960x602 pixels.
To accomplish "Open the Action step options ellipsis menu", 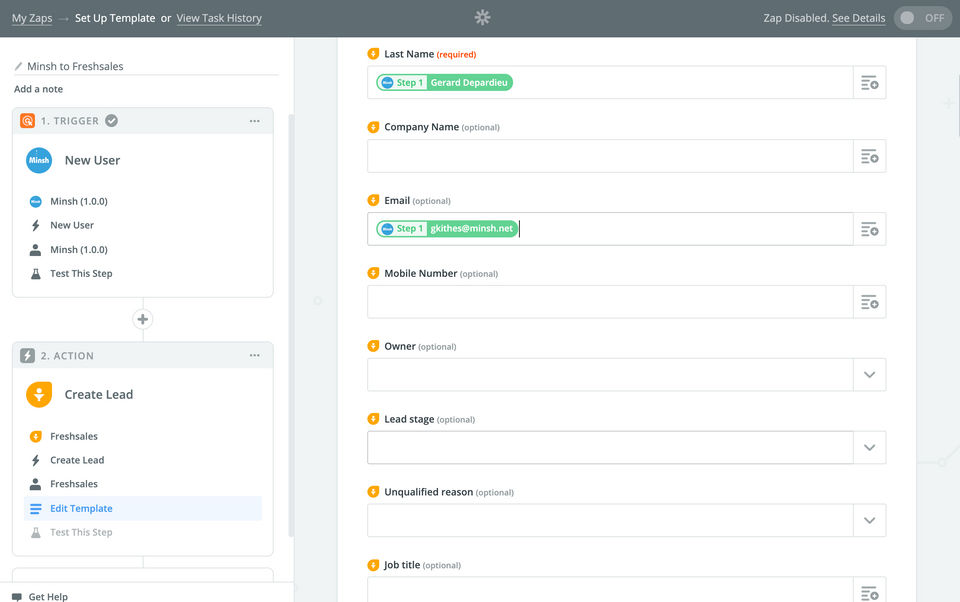I will (255, 356).
